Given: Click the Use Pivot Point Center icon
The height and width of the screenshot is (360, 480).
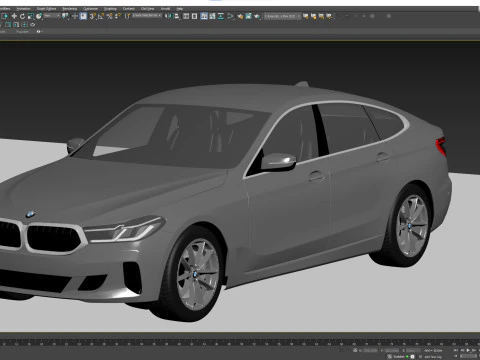Looking at the screenshot, I should [x=65, y=16].
